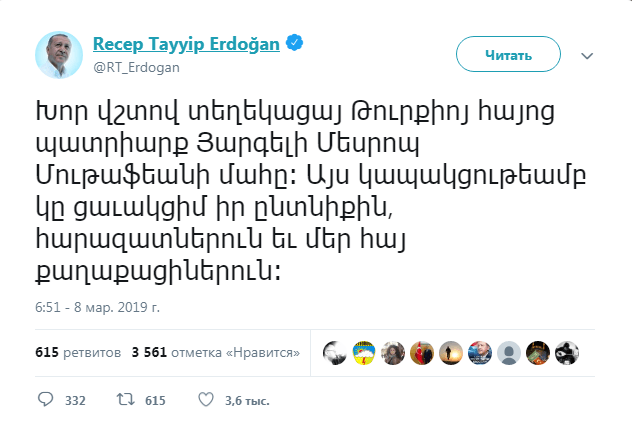Open the Recep Tayyip Erdoğan name link
The width and height of the screenshot is (632, 436).
[x=187, y=44]
